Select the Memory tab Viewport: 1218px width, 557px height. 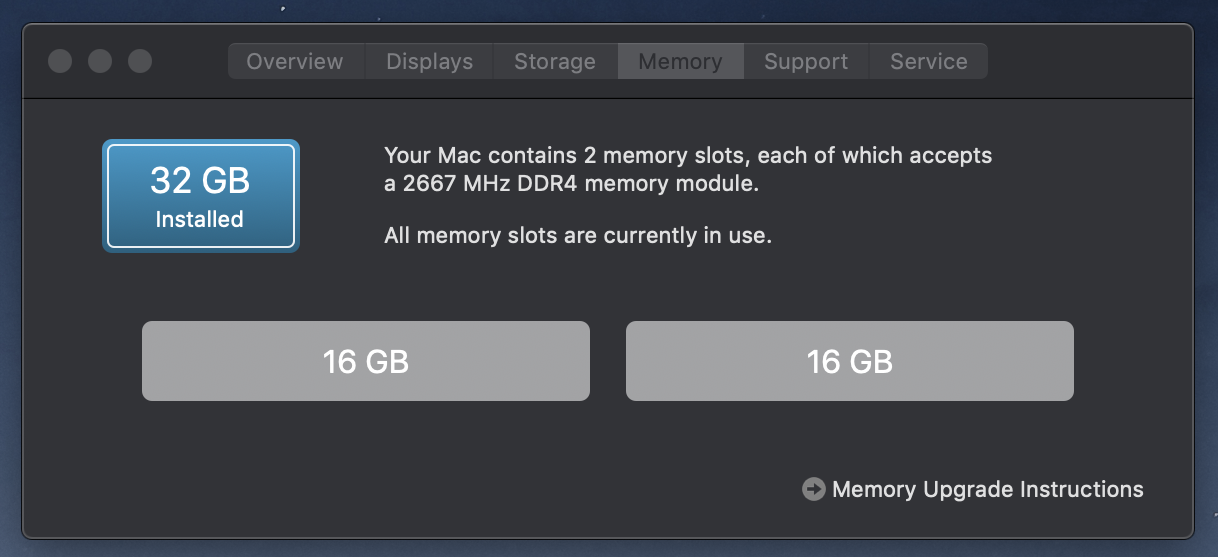pyautogui.click(x=680, y=61)
